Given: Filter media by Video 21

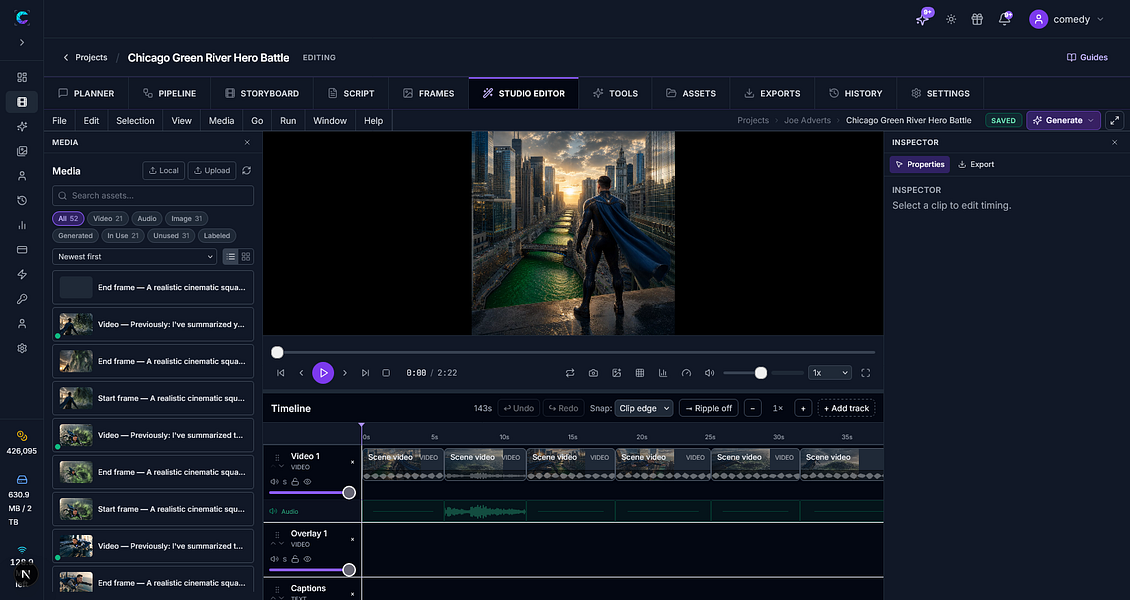Looking at the screenshot, I should pyautogui.click(x=107, y=218).
